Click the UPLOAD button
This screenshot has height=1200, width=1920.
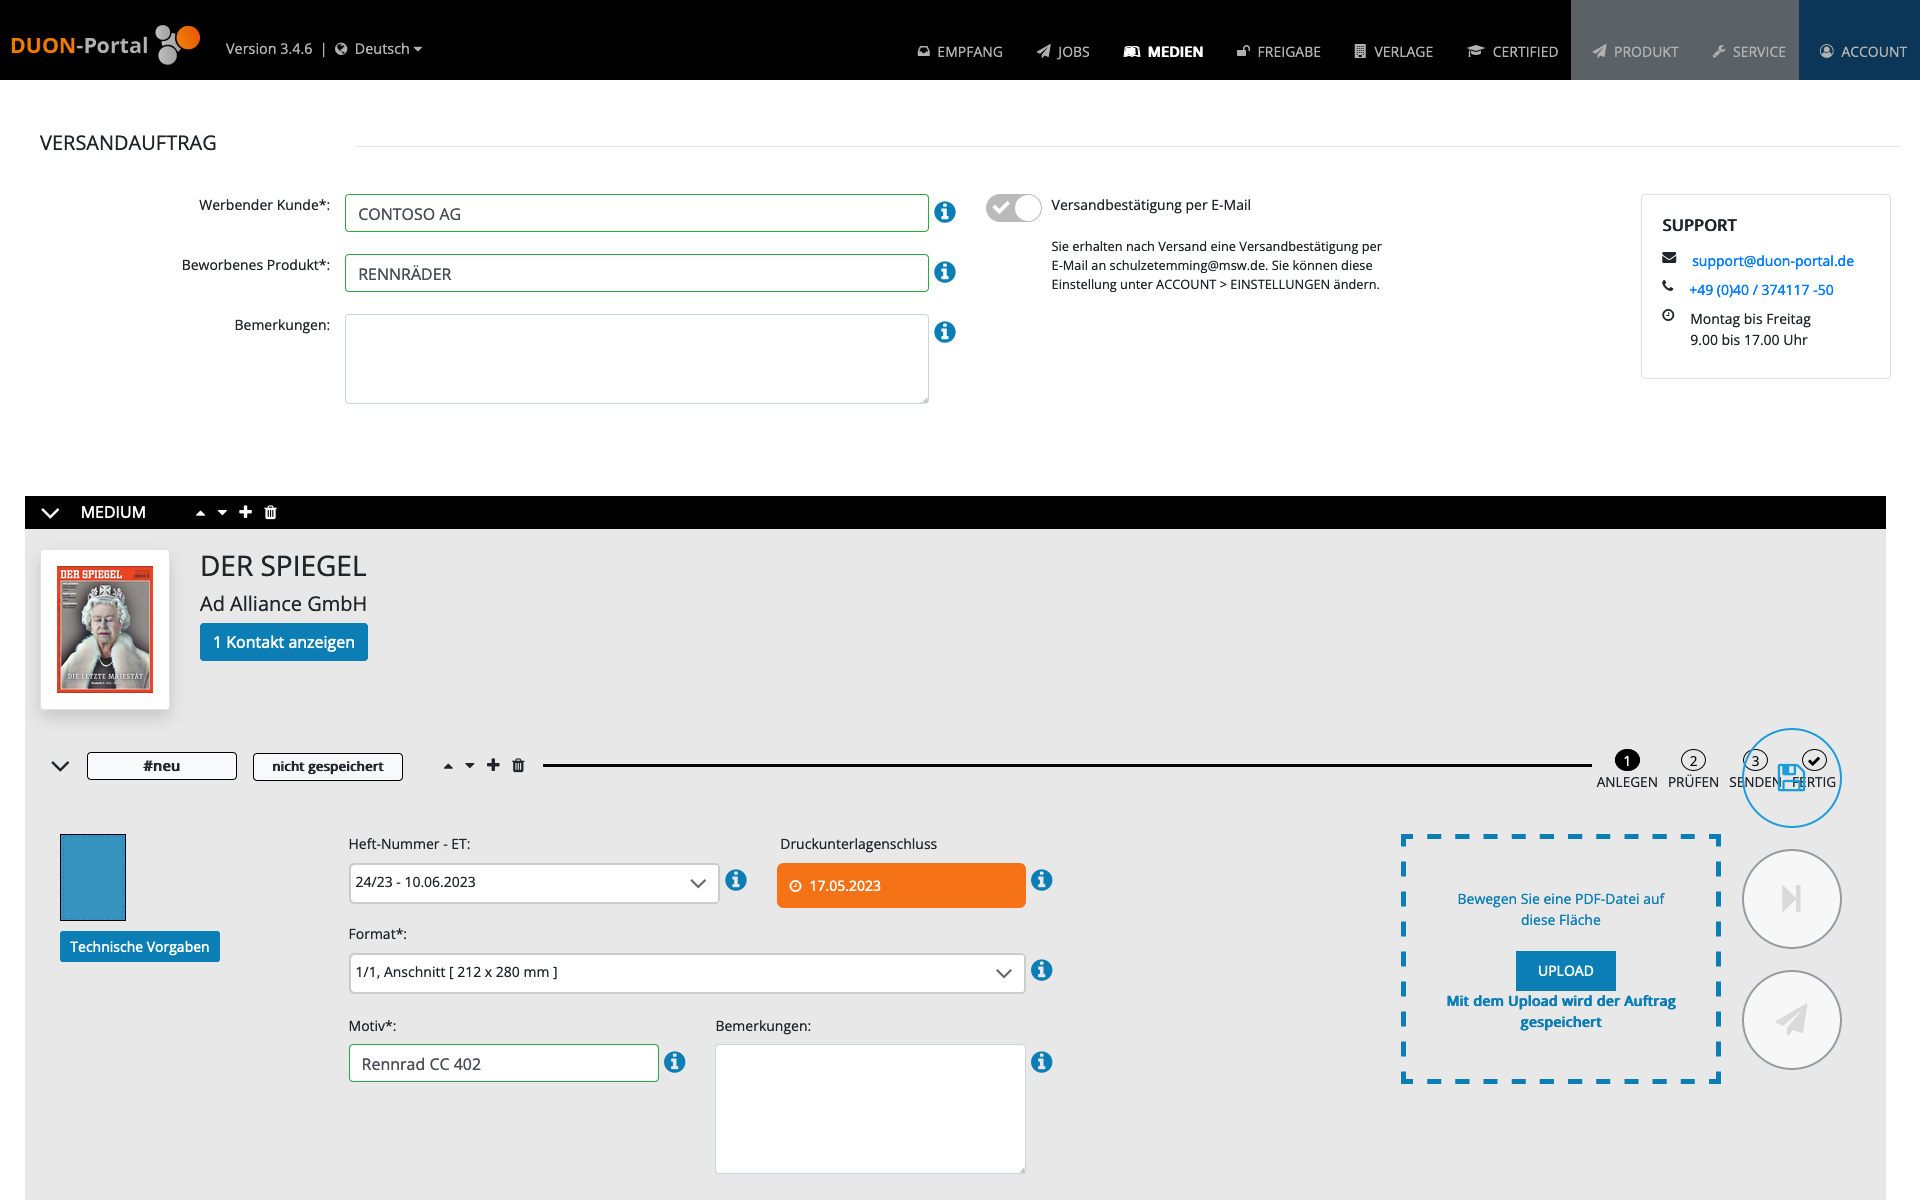point(1565,971)
